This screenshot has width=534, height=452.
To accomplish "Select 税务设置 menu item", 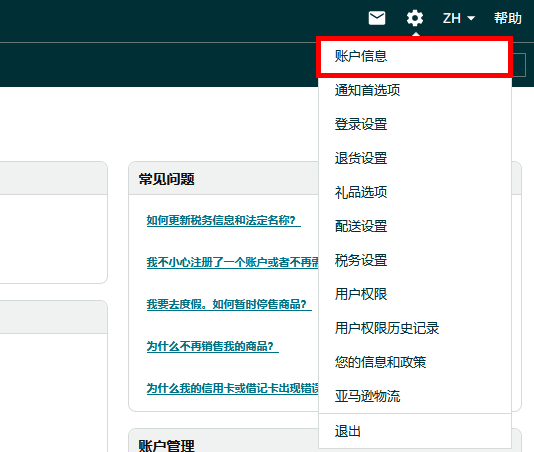I will click(415, 261).
